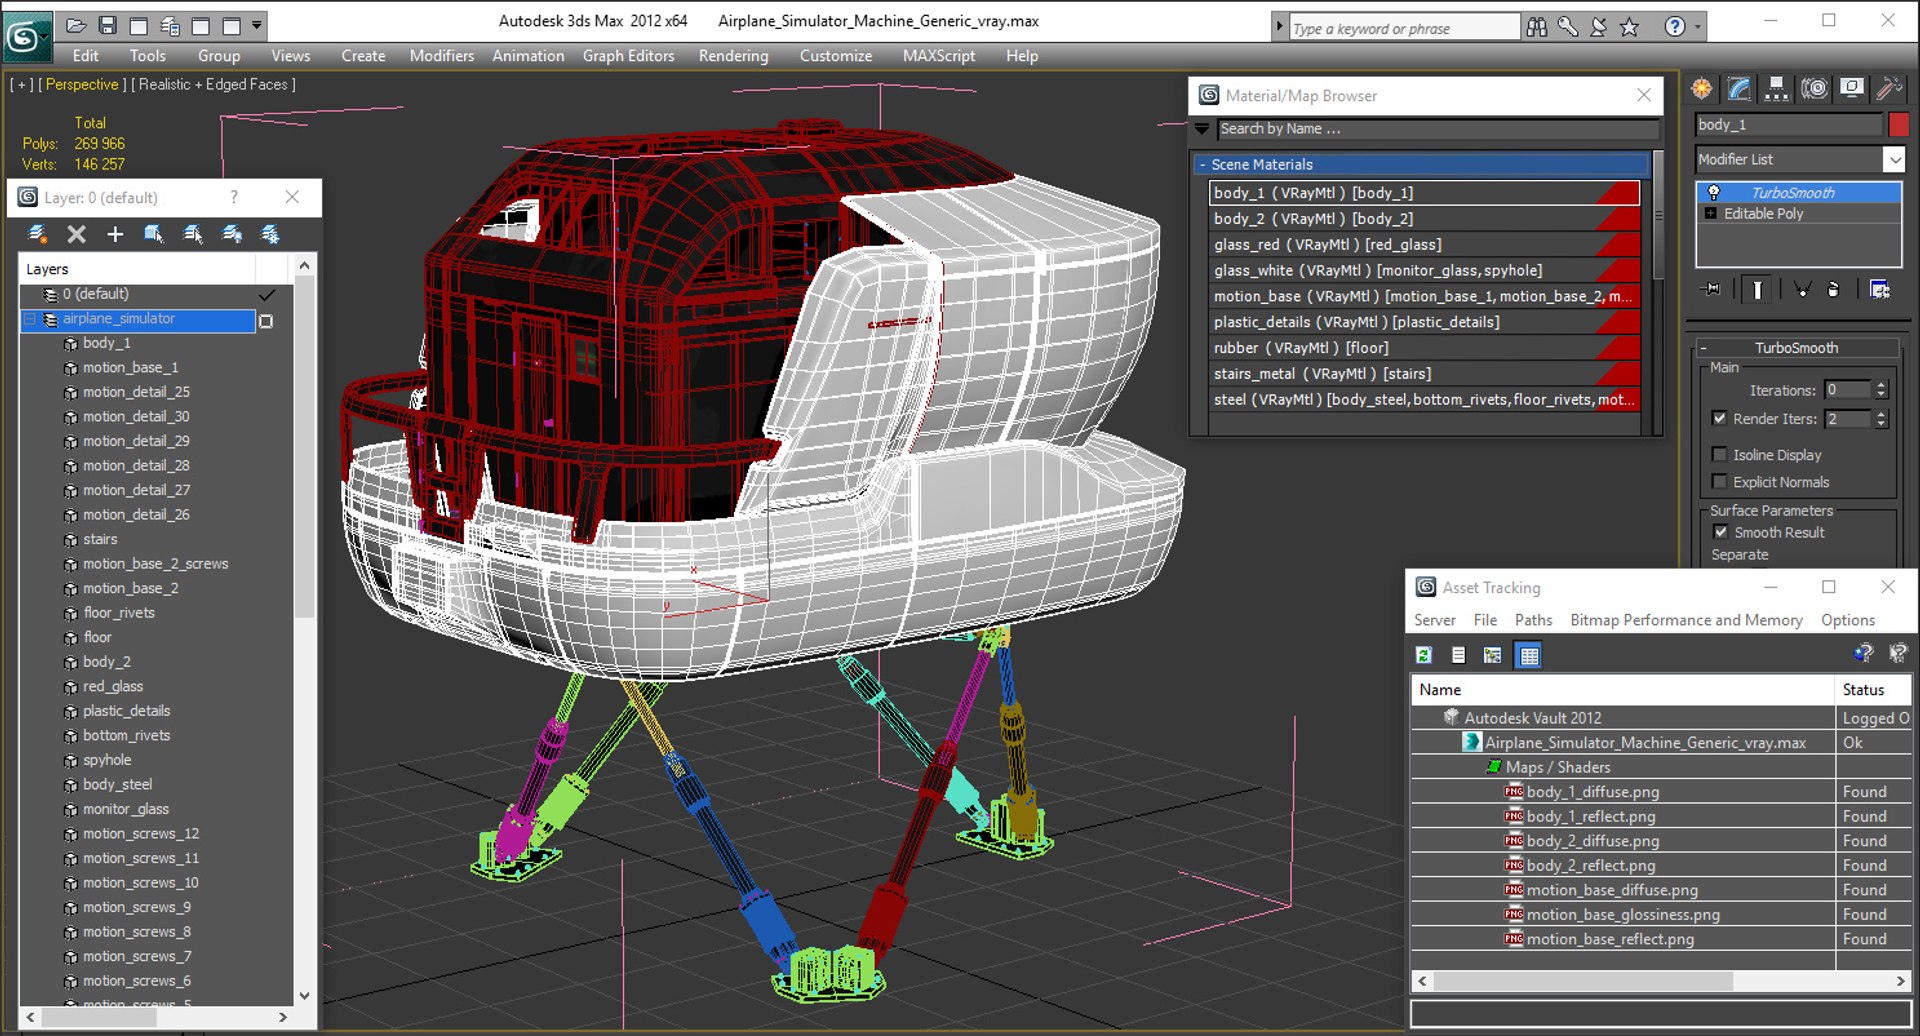Click the binoculars search icon
The image size is (1920, 1036).
1537,28
